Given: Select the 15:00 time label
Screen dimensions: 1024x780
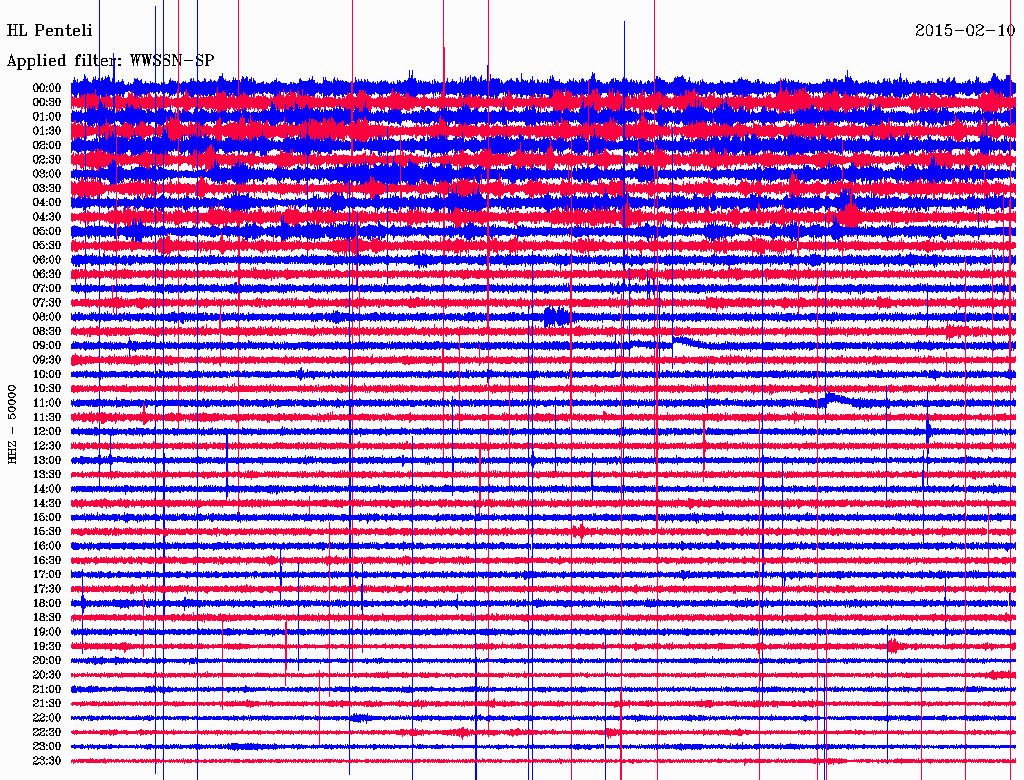Looking at the screenshot, I should pos(47,517).
